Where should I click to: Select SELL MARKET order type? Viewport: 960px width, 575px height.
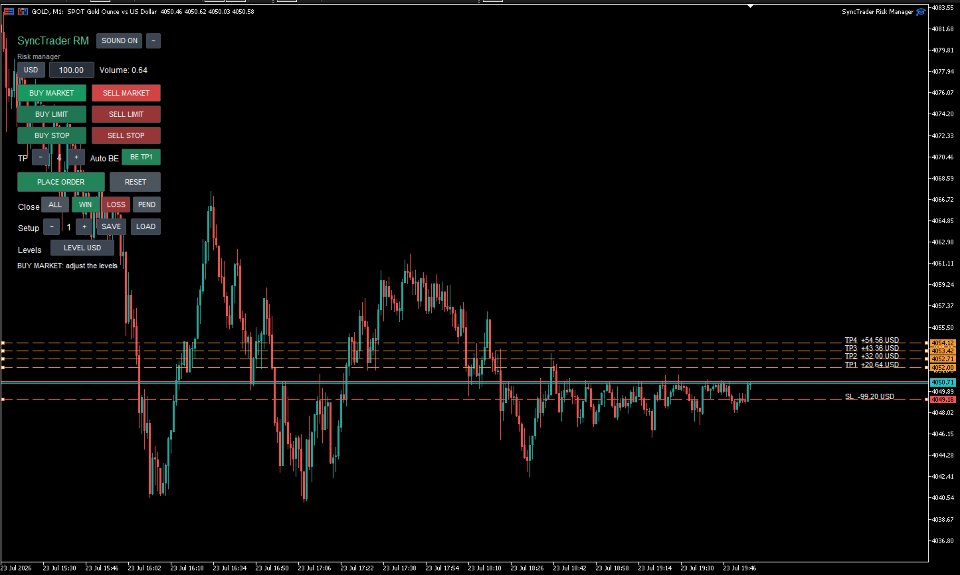point(126,93)
